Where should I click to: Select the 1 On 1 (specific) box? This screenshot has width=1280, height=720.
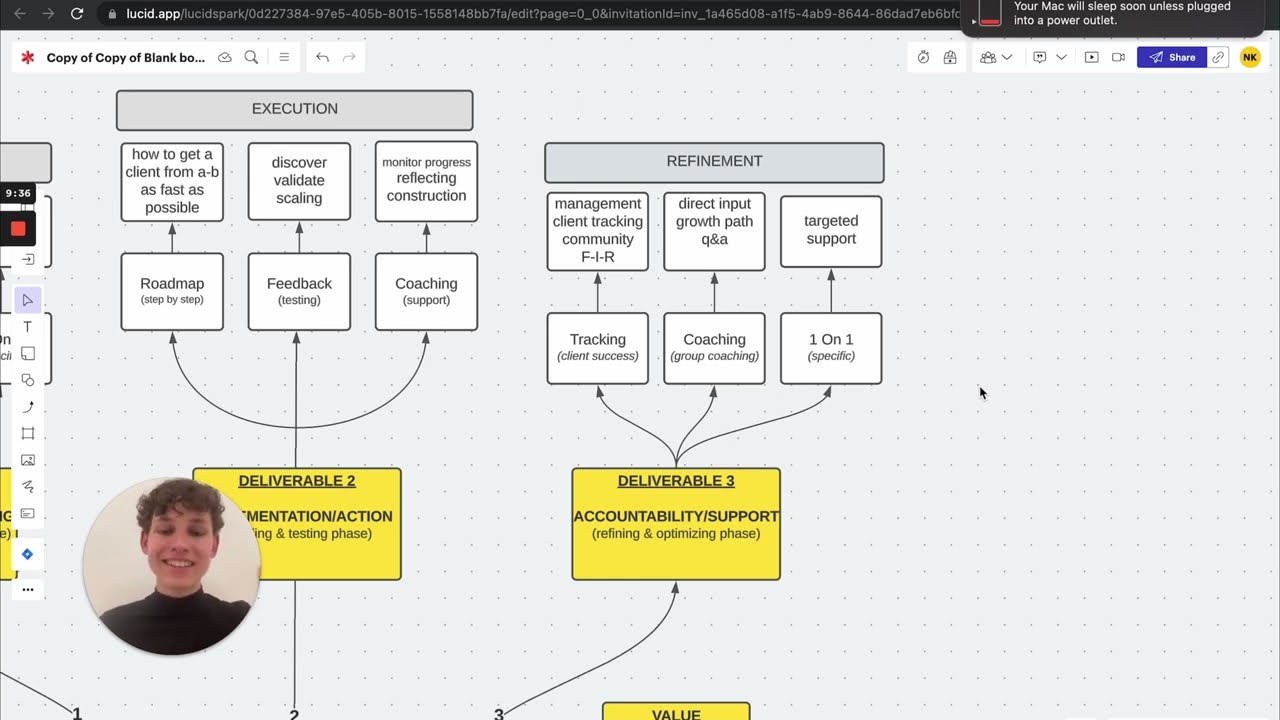pos(831,348)
